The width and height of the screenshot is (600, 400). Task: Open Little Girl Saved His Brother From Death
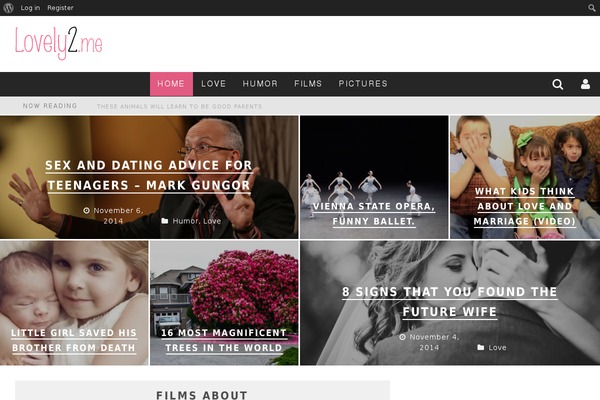click(74, 340)
